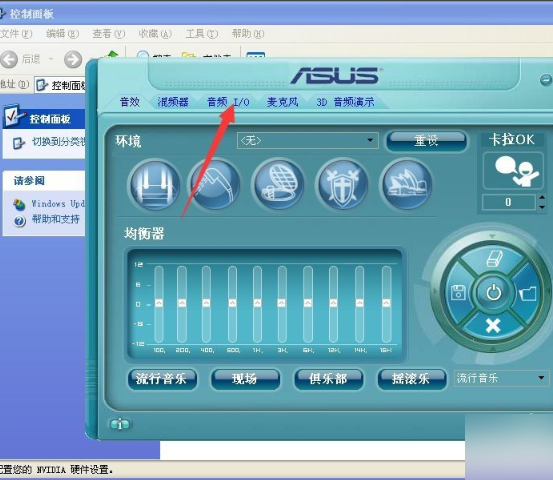Click the Help and Support question icon
Screen dimensions: 553x480
20,221
